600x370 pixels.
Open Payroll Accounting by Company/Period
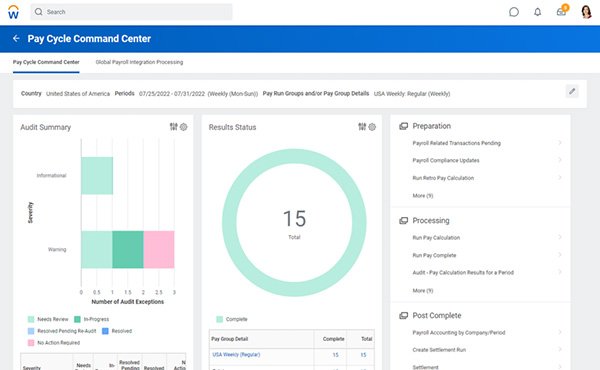(459, 333)
